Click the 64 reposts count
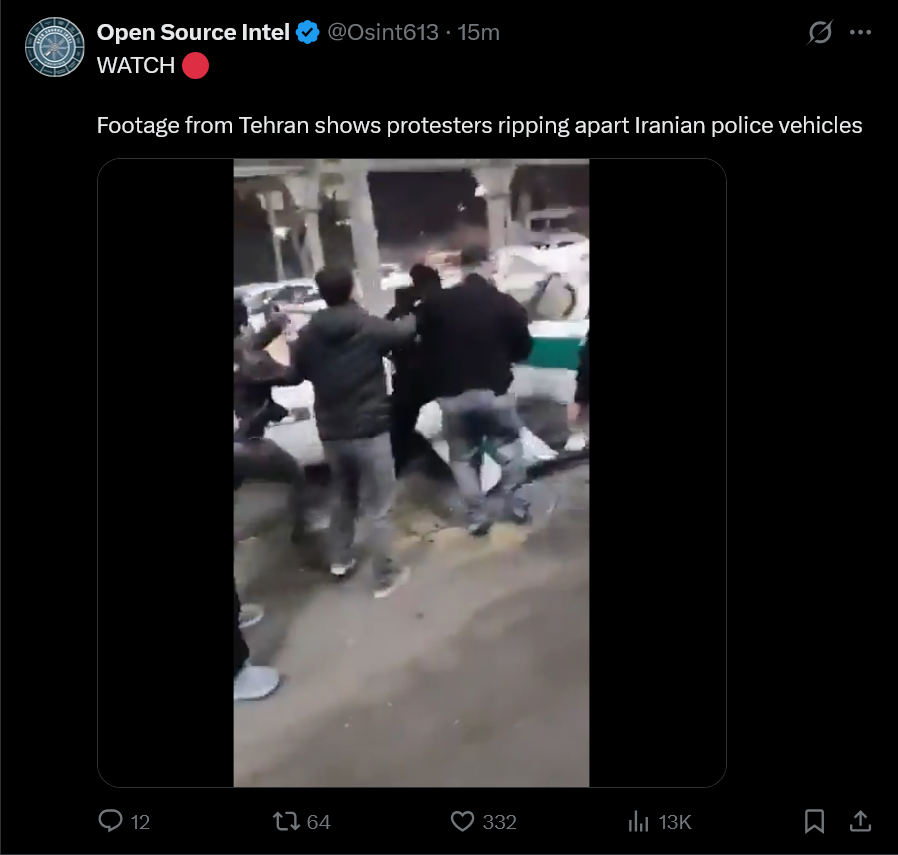This screenshot has width=898, height=855. tap(318, 822)
